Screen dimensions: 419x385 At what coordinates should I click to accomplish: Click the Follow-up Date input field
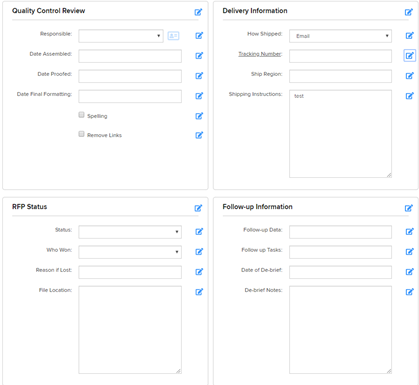[x=340, y=232]
